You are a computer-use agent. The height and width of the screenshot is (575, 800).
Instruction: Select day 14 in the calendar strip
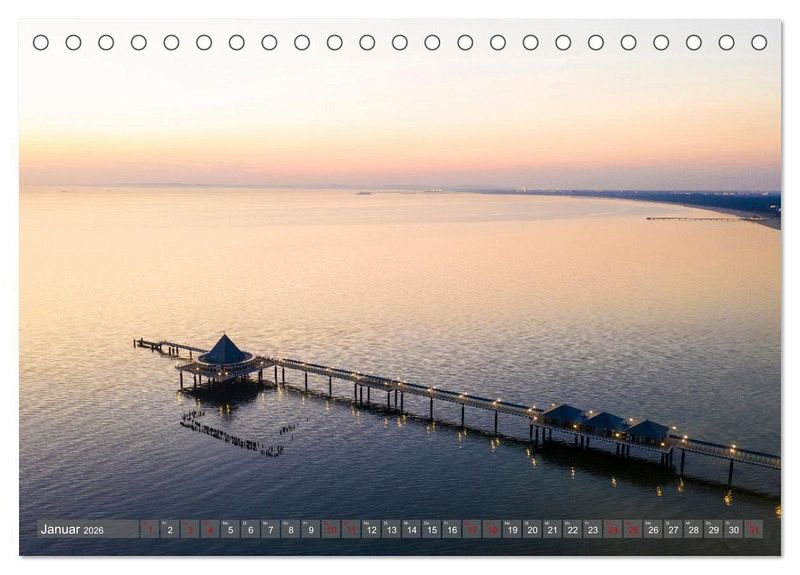point(412,529)
